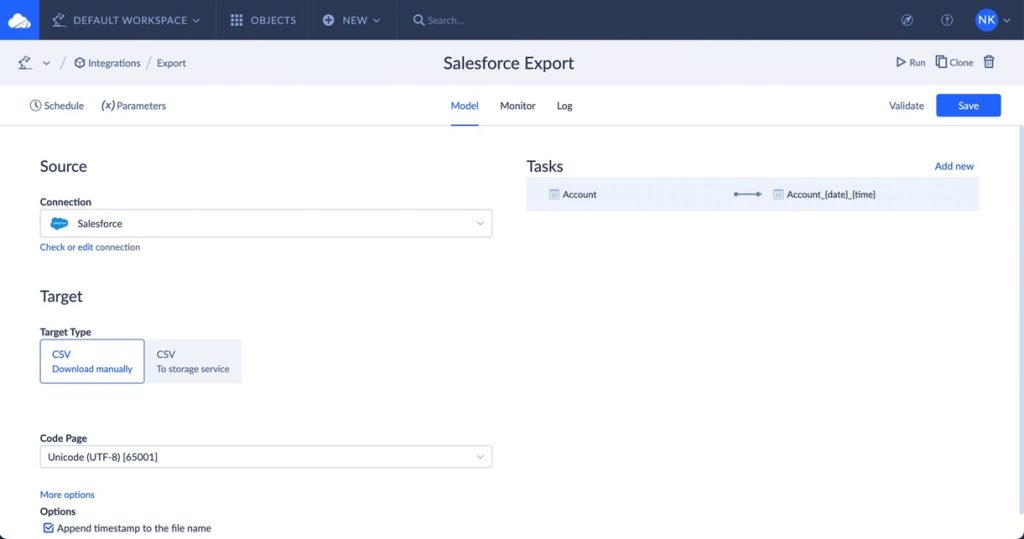Toggle Append timestamp to the file name
1024x539 pixels.
48,528
